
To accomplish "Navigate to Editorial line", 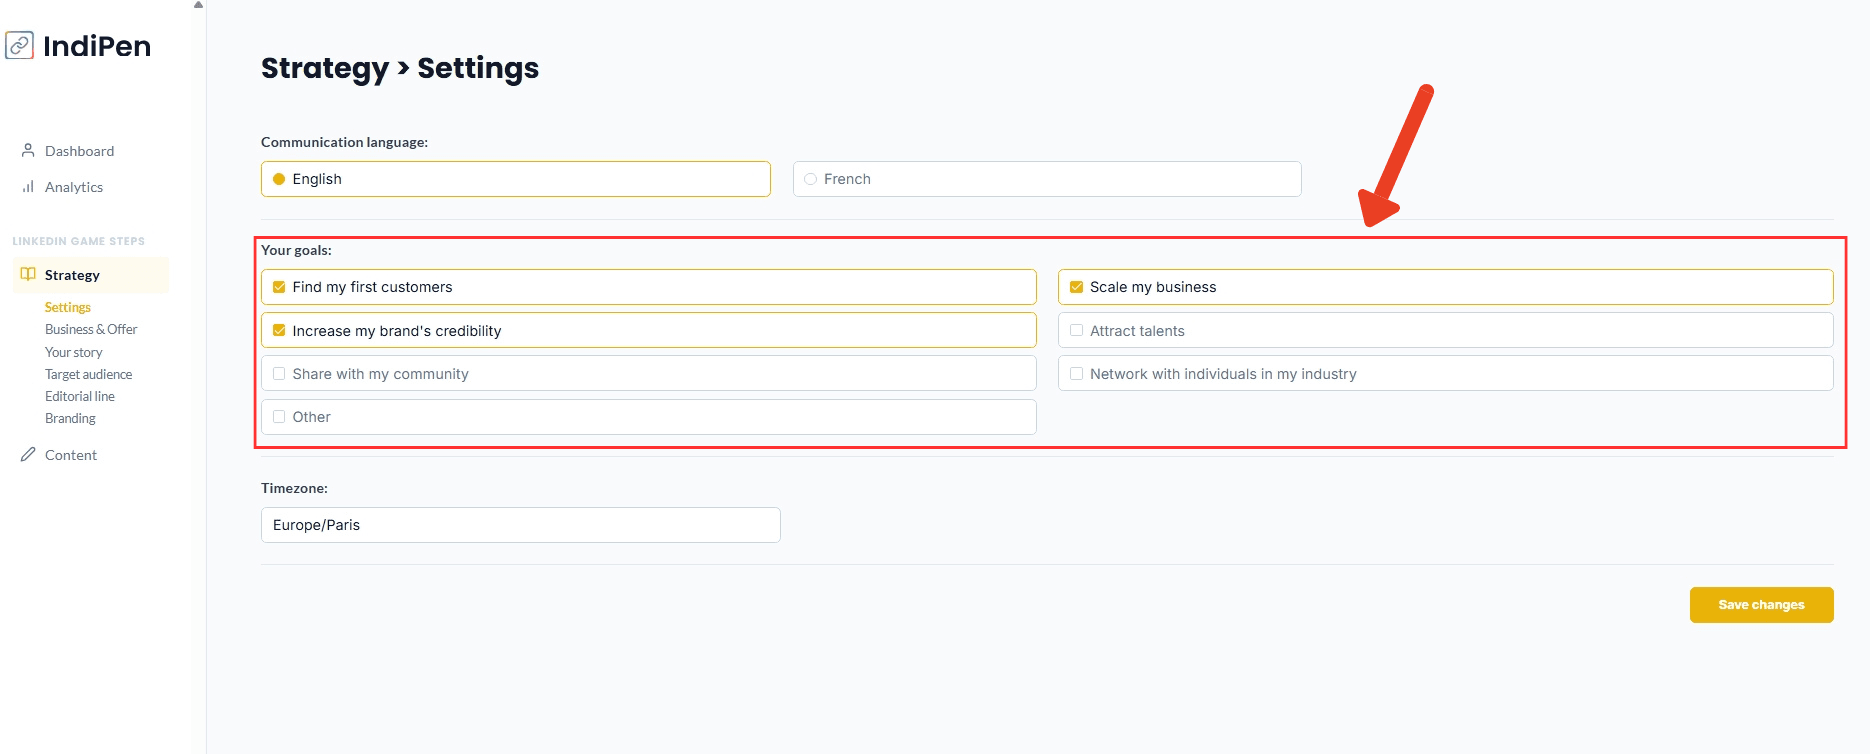I will tap(80, 397).
